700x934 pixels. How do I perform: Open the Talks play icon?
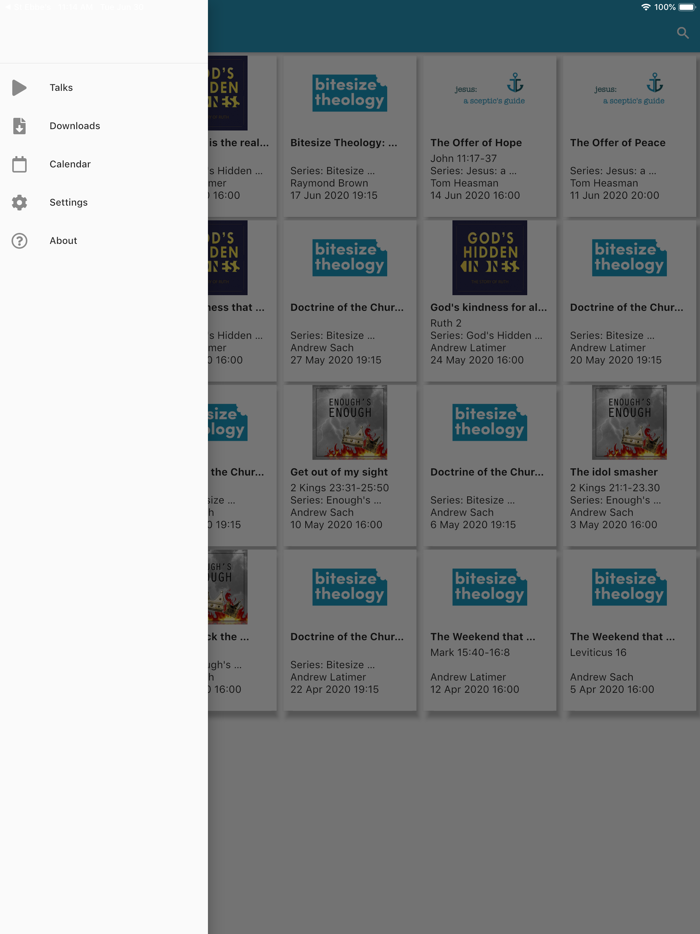19,88
